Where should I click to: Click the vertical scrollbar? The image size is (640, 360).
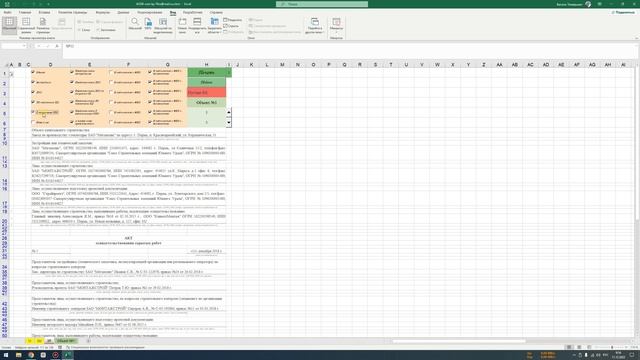point(637,143)
